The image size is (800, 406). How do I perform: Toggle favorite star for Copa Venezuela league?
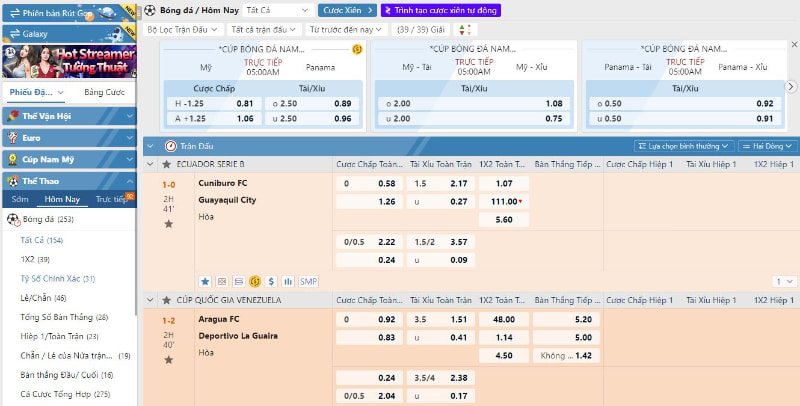click(x=166, y=300)
